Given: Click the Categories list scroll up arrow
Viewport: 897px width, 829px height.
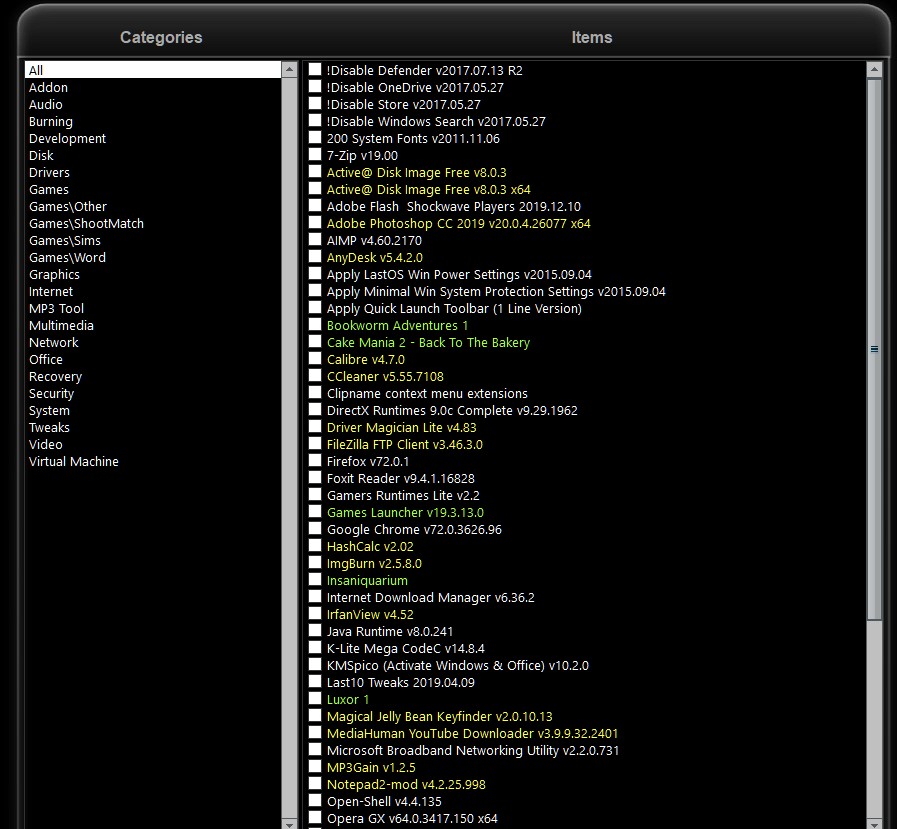Looking at the screenshot, I should (289, 70).
